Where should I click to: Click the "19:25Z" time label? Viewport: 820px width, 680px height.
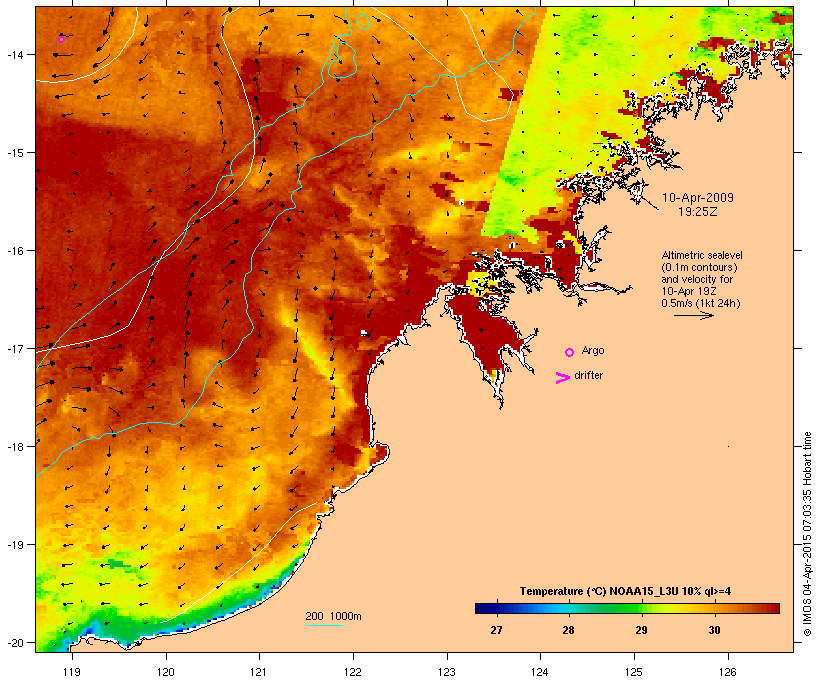[698, 212]
